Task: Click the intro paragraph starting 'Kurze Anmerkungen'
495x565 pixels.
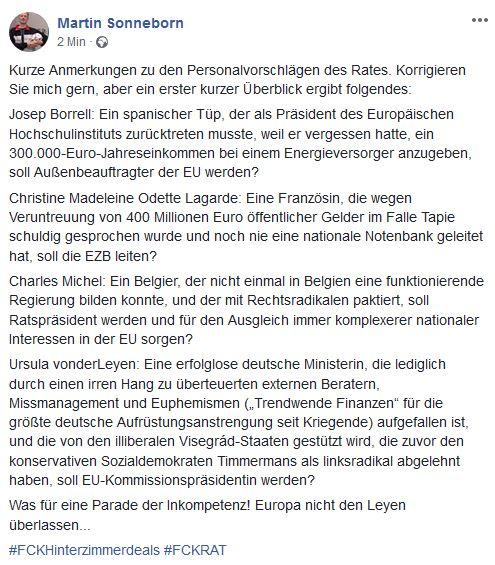Action: coord(237,80)
